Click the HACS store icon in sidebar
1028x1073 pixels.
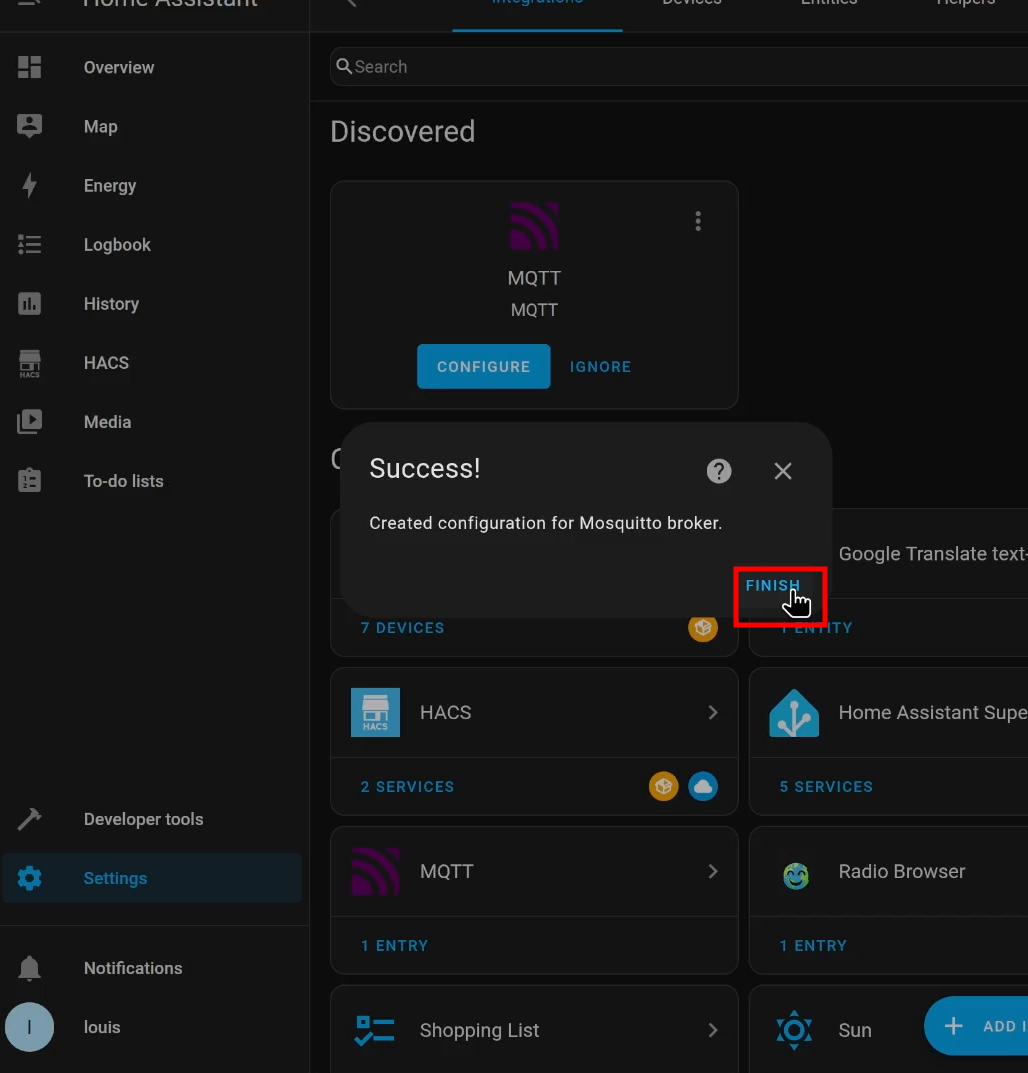(x=29, y=363)
